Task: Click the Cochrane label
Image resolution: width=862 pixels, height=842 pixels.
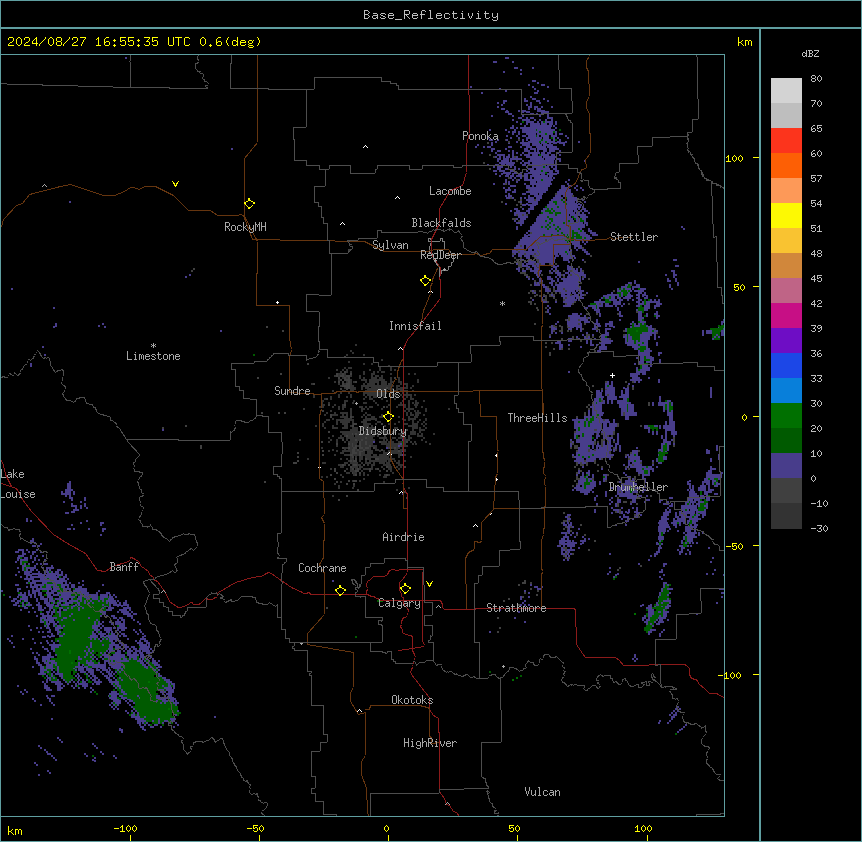Action: [322, 568]
